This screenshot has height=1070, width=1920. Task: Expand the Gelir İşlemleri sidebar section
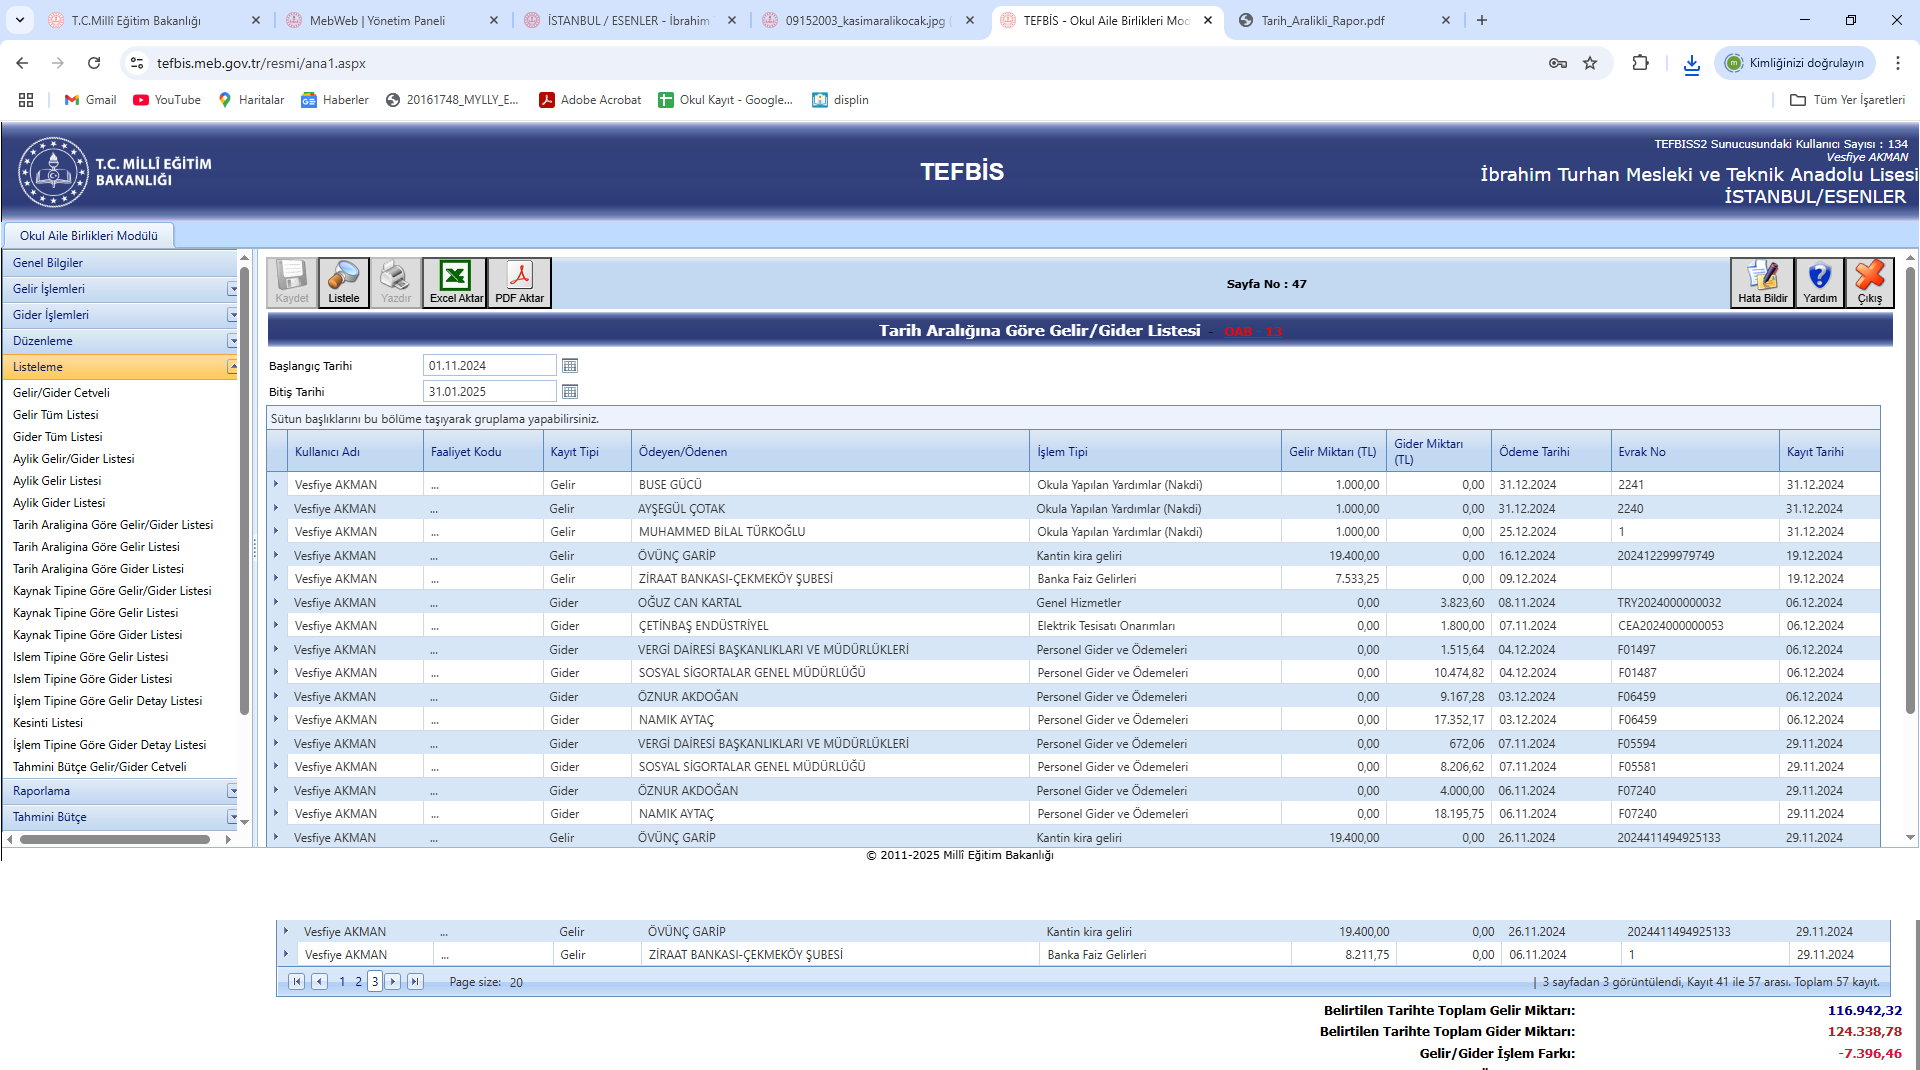pos(232,289)
